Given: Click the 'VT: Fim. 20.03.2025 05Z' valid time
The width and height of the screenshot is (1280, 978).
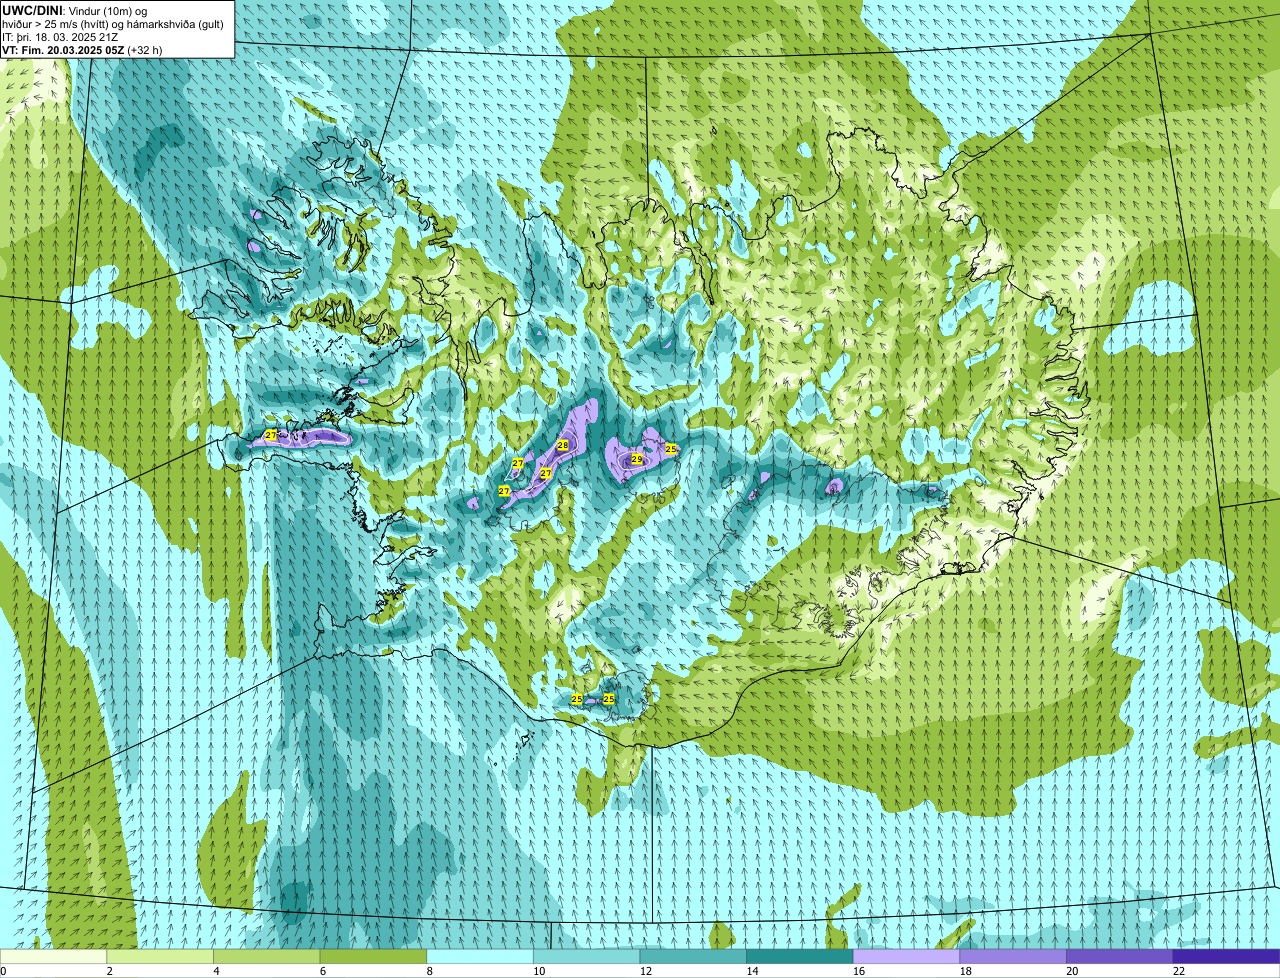Looking at the screenshot, I should coord(63,50).
